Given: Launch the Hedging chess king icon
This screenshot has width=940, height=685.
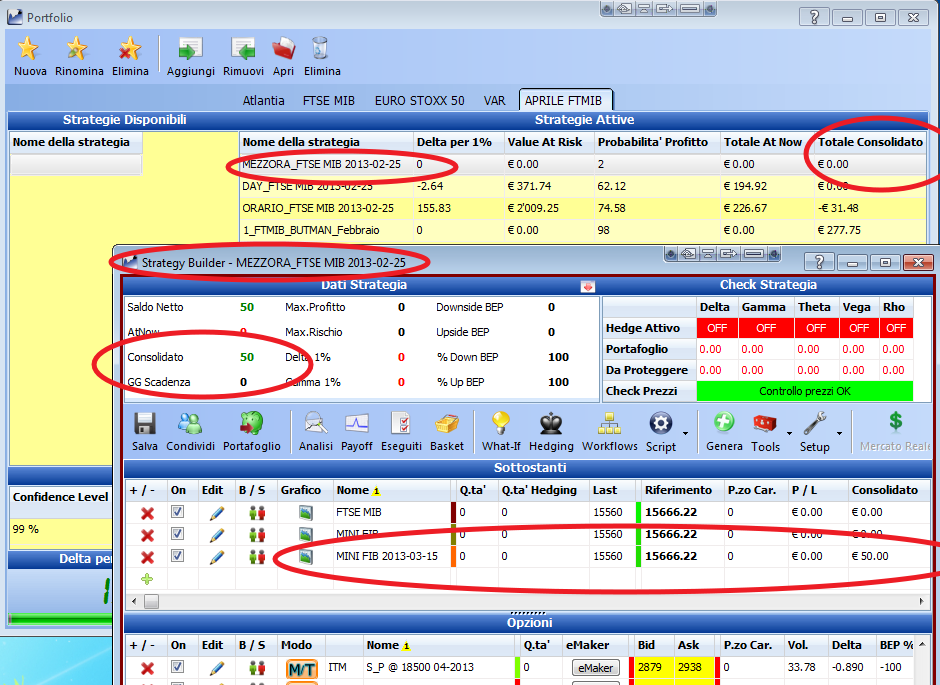Looking at the screenshot, I should tap(551, 424).
